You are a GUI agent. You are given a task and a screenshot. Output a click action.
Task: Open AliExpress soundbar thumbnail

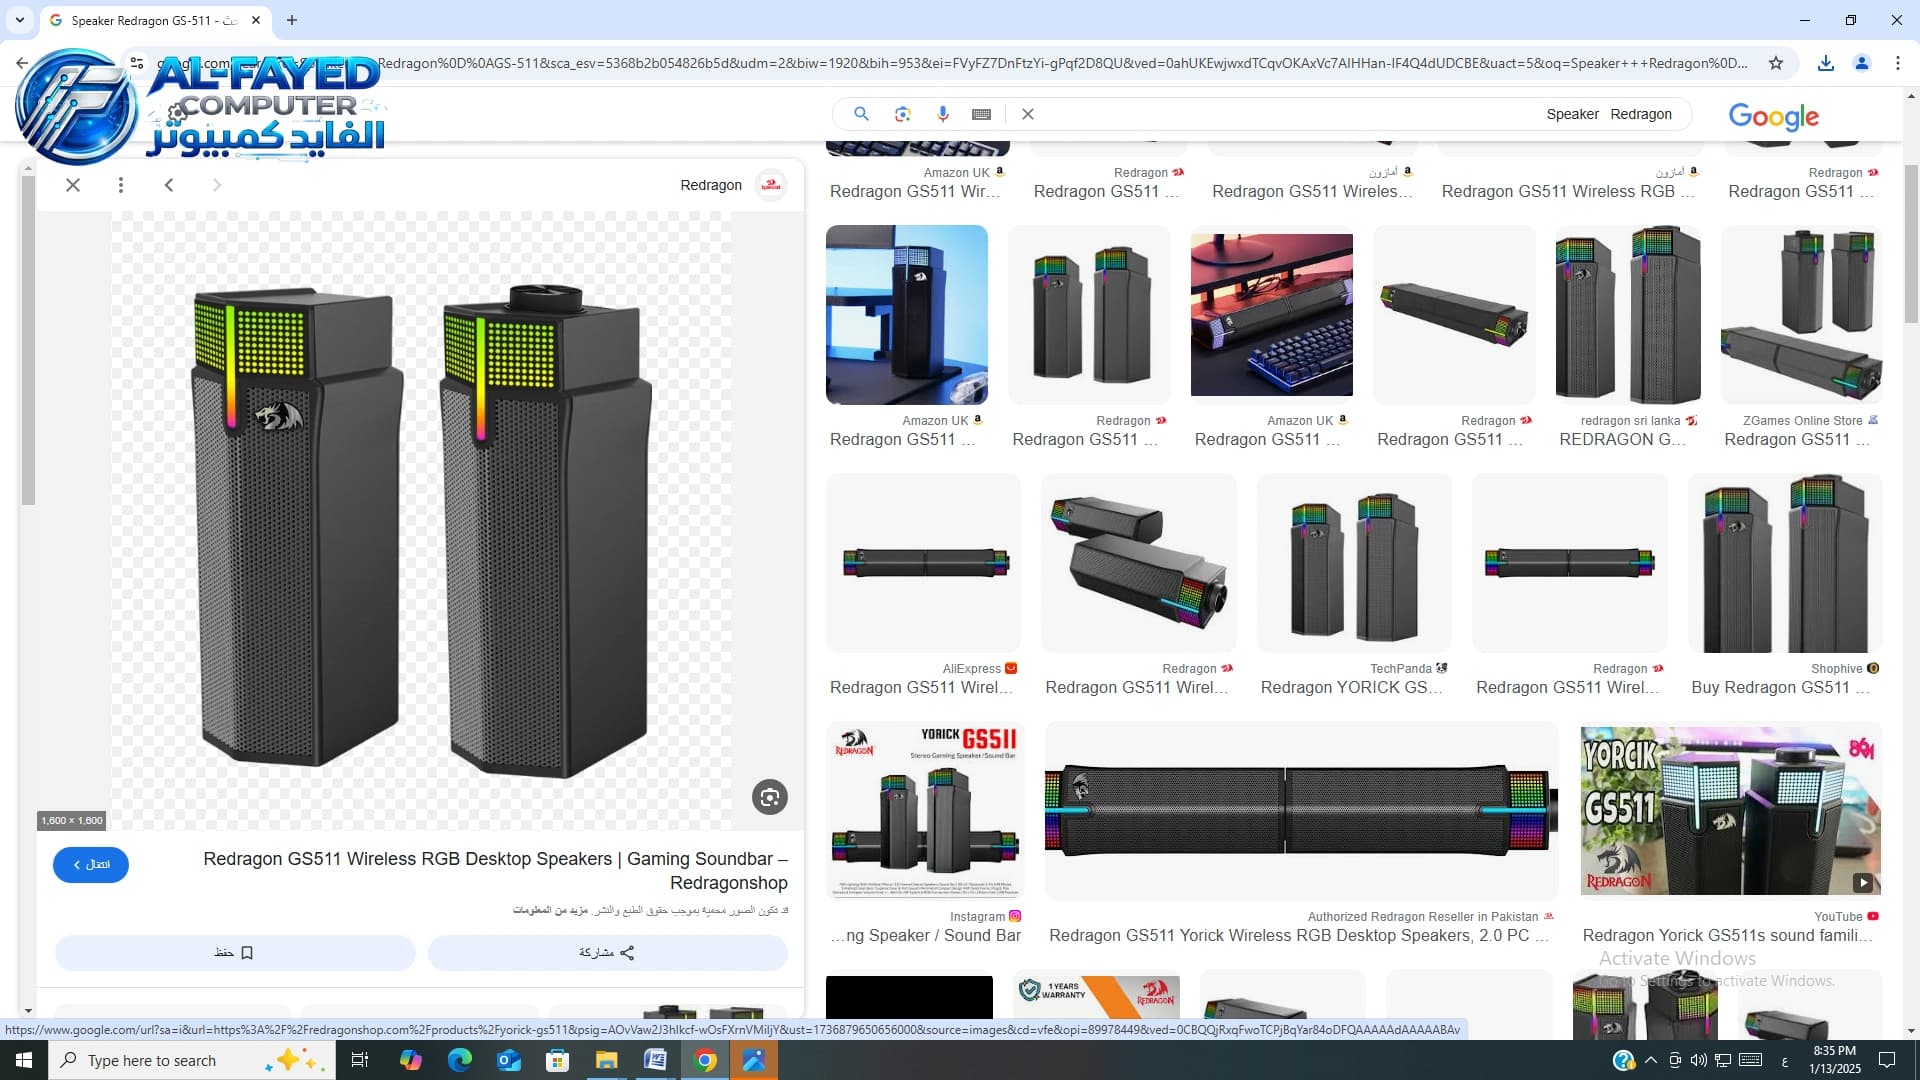[x=924, y=563]
